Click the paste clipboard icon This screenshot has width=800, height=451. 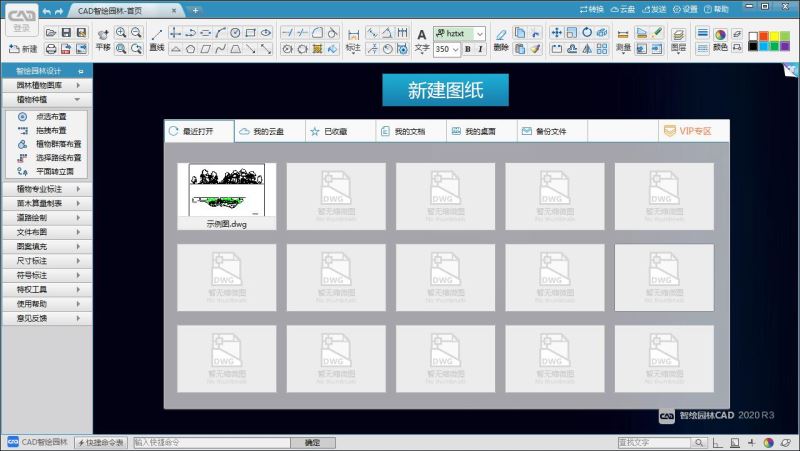click(519, 48)
